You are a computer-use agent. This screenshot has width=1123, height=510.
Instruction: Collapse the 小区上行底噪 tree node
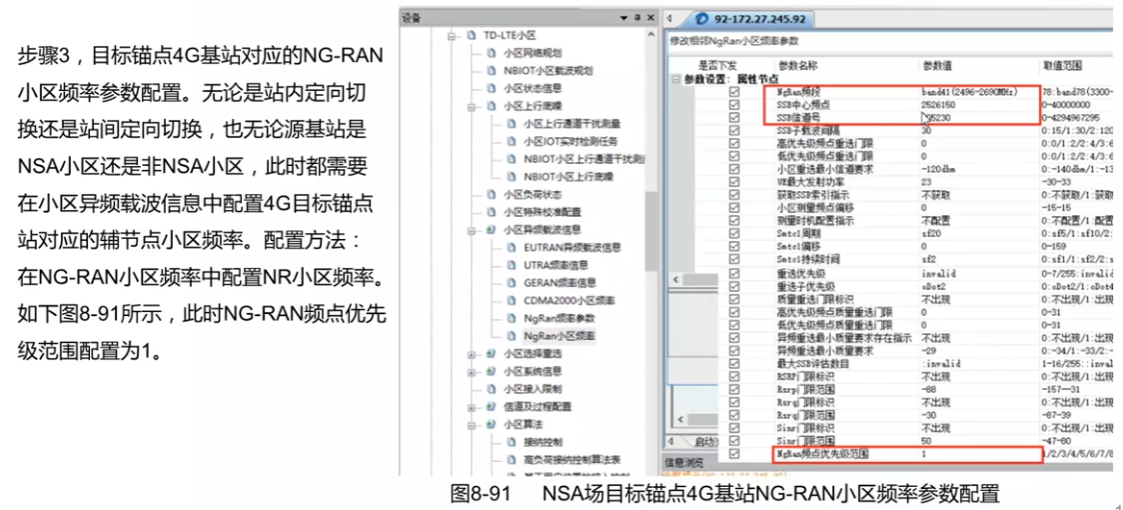point(472,106)
